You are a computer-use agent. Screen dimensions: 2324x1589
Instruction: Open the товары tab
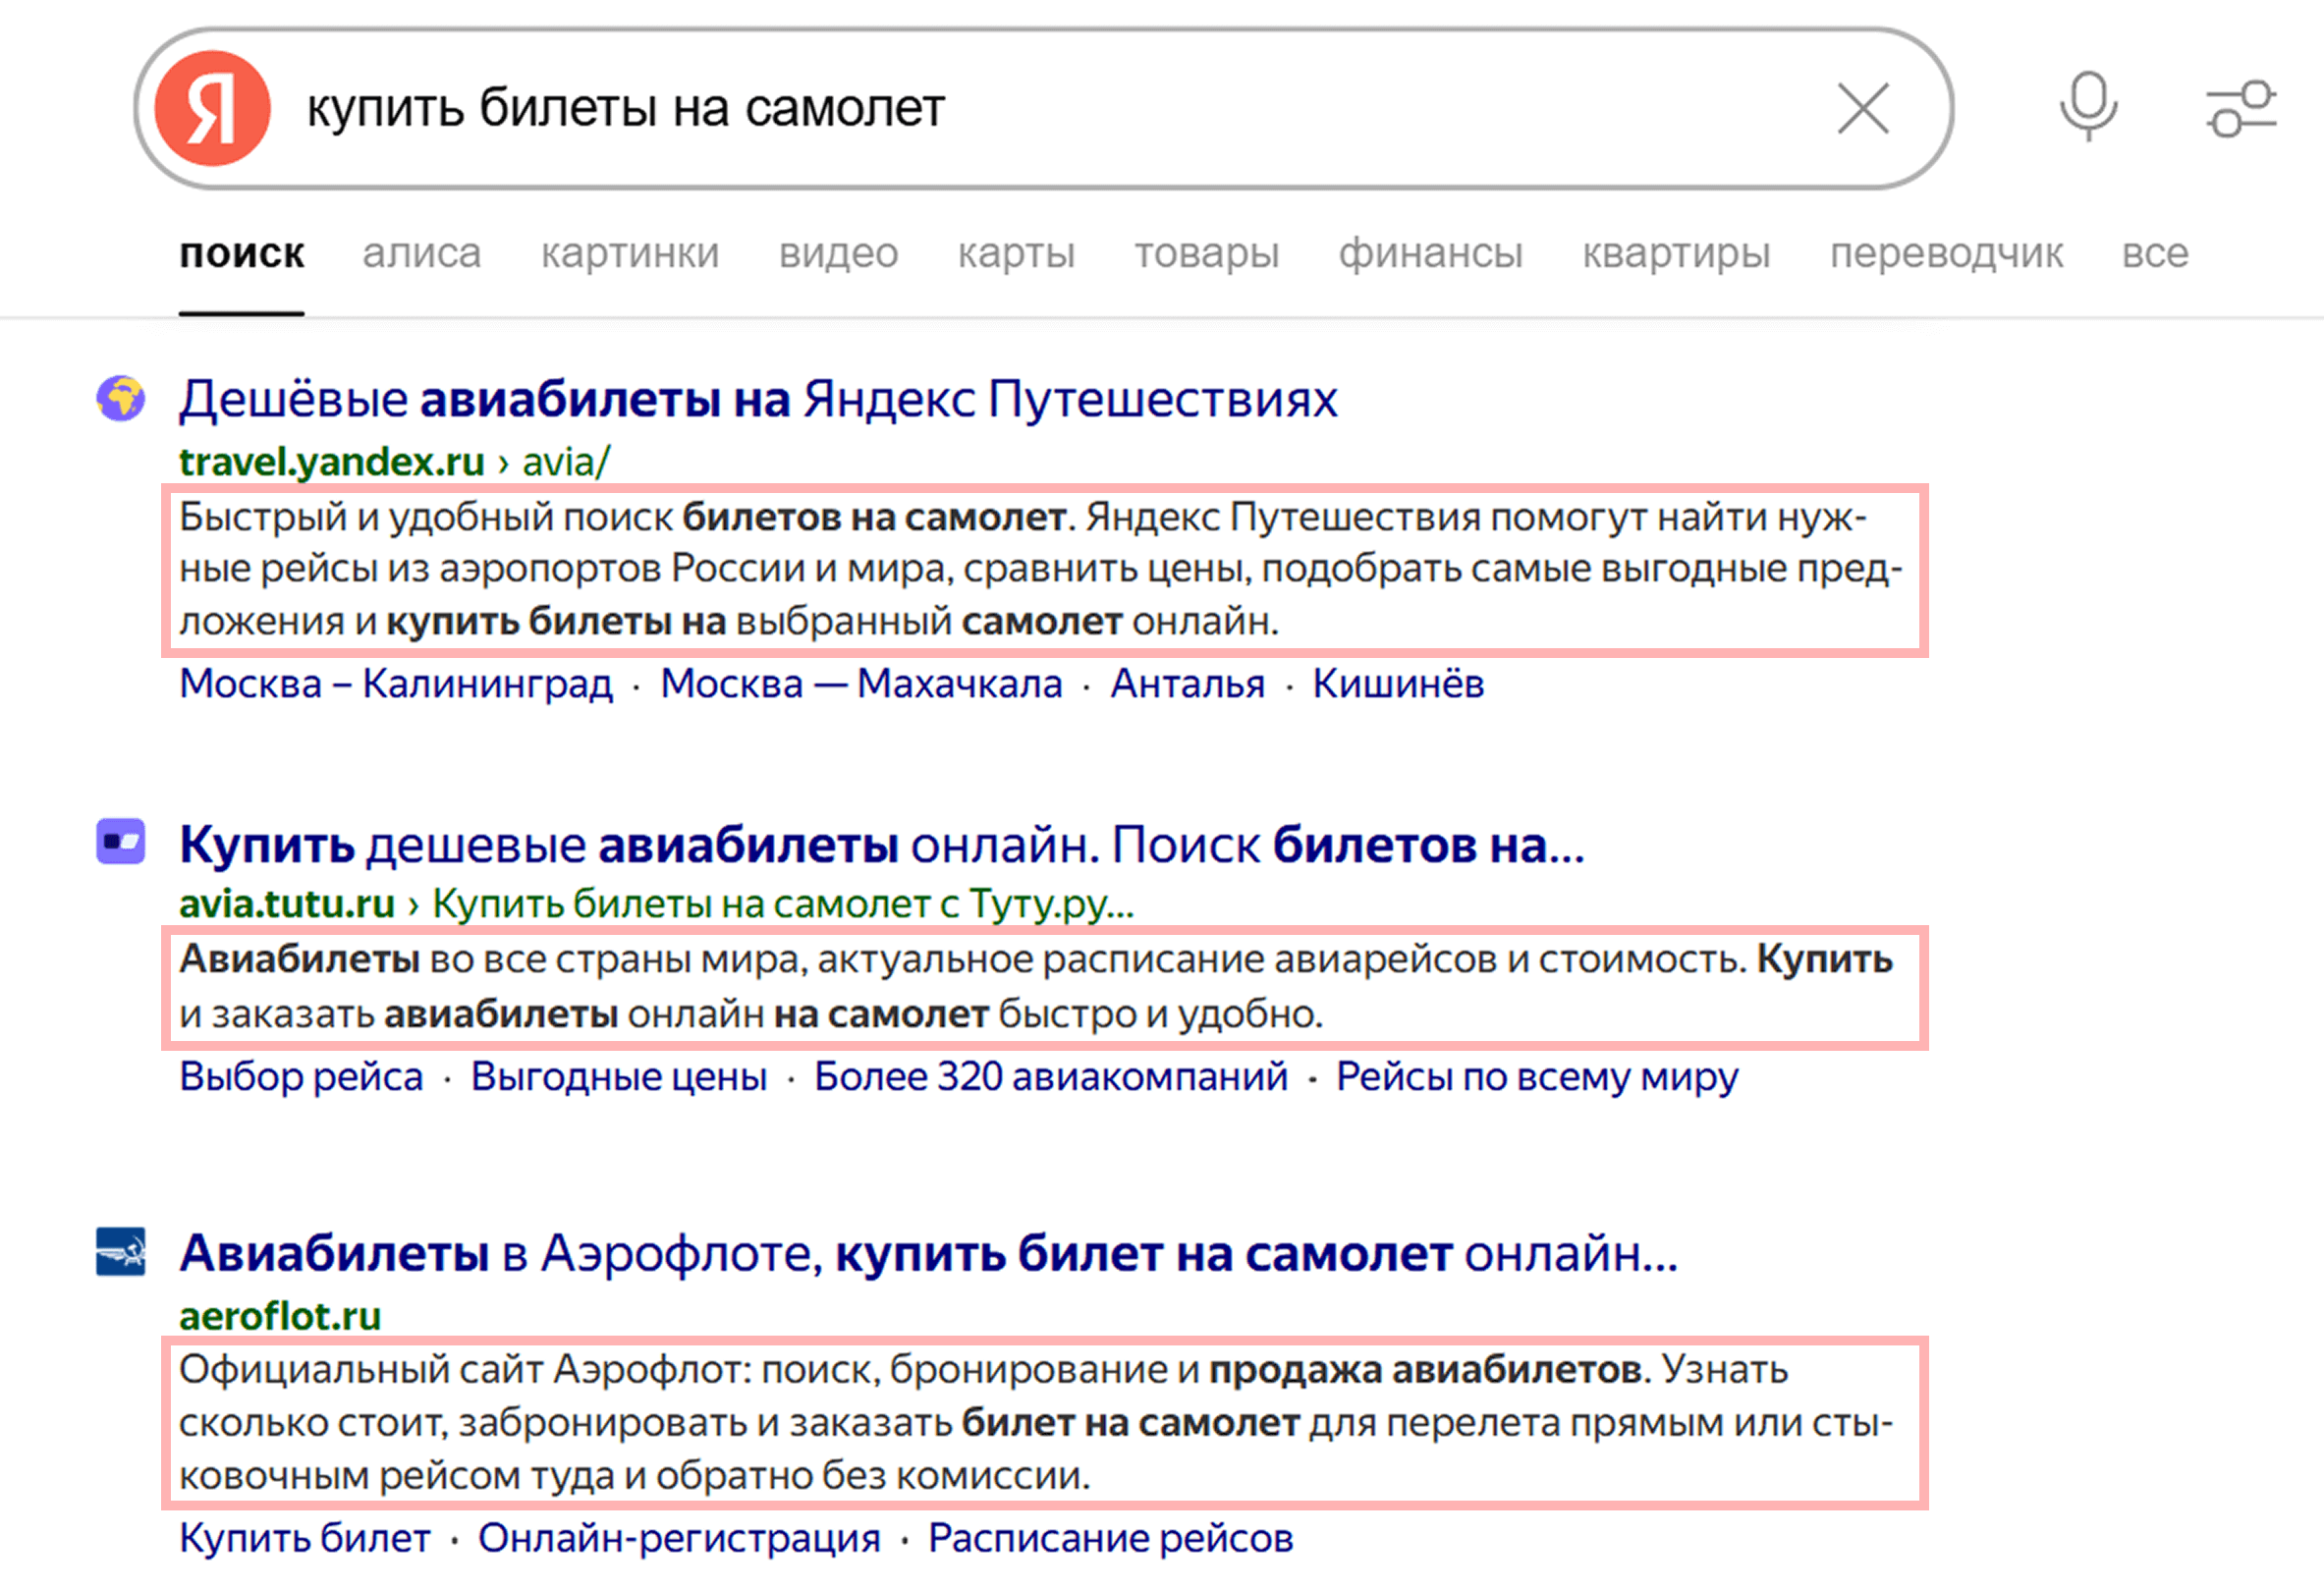coord(1206,254)
